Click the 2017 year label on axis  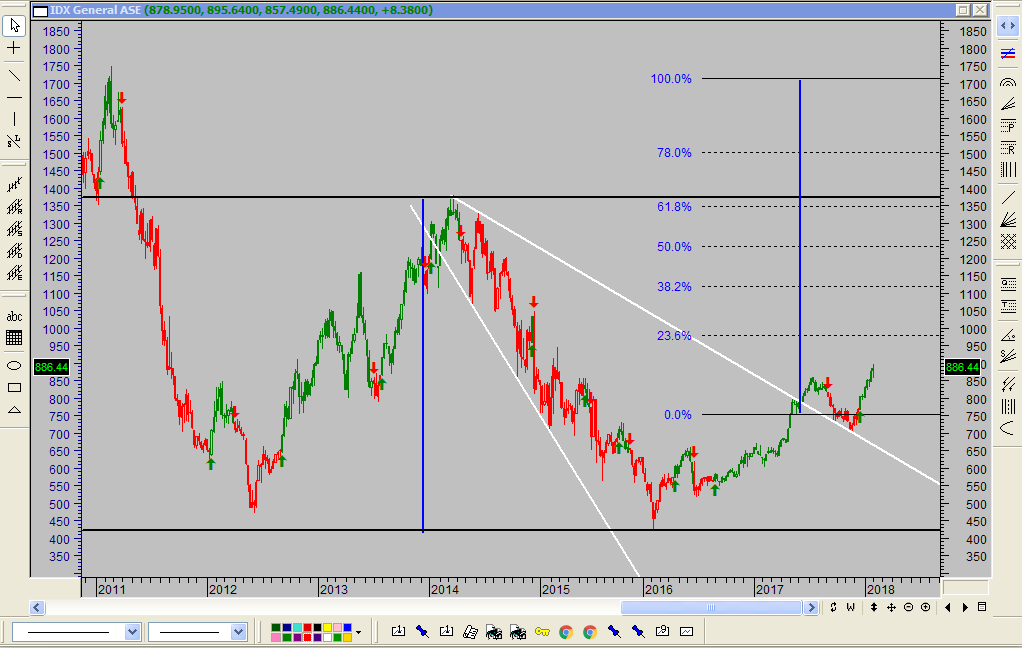click(770, 589)
